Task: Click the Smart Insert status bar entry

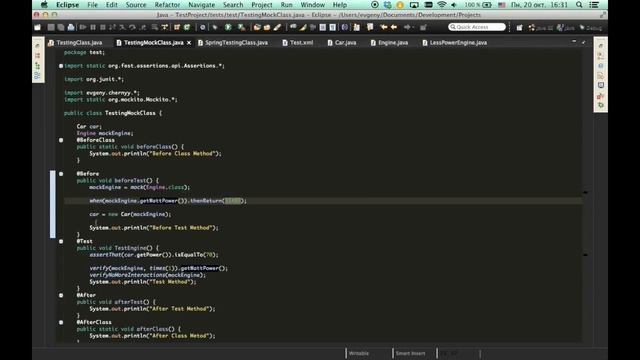Action: (x=410, y=353)
